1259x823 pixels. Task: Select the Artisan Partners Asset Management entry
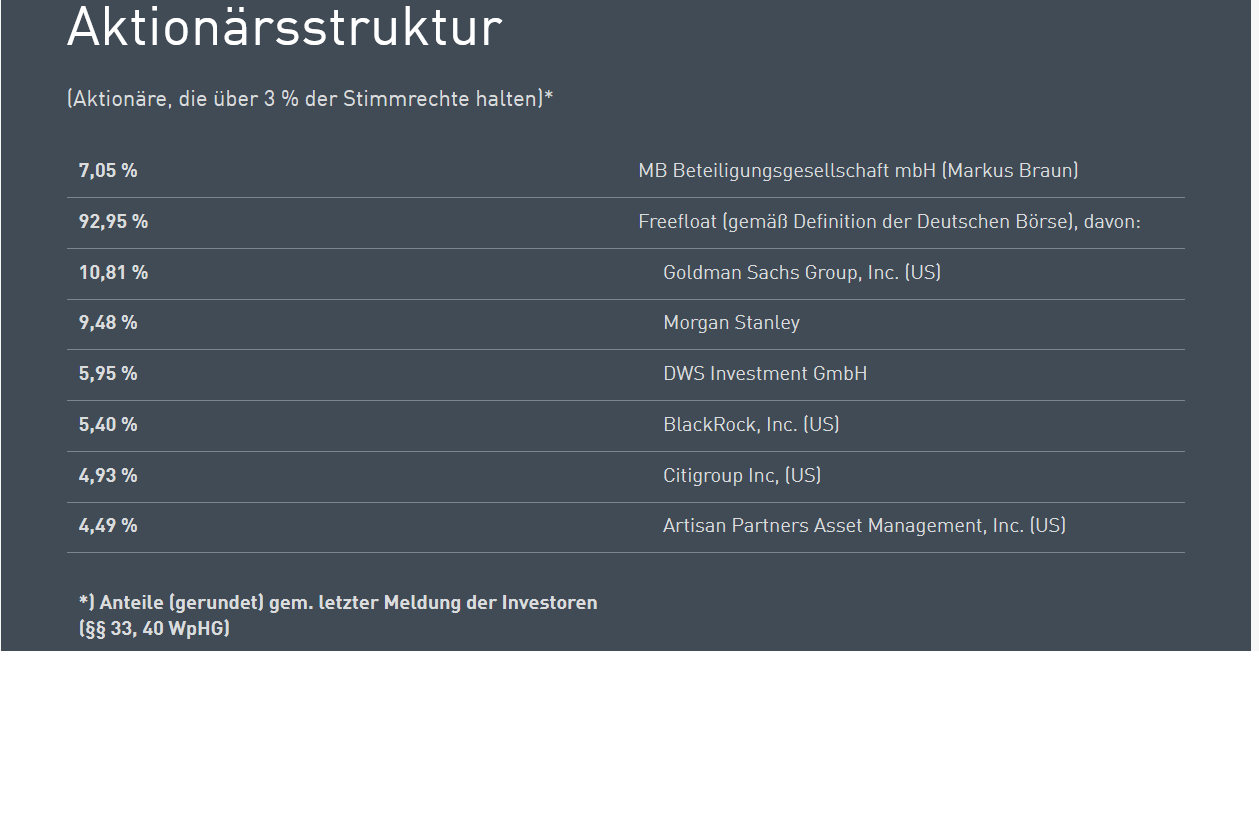[x=865, y=524]
